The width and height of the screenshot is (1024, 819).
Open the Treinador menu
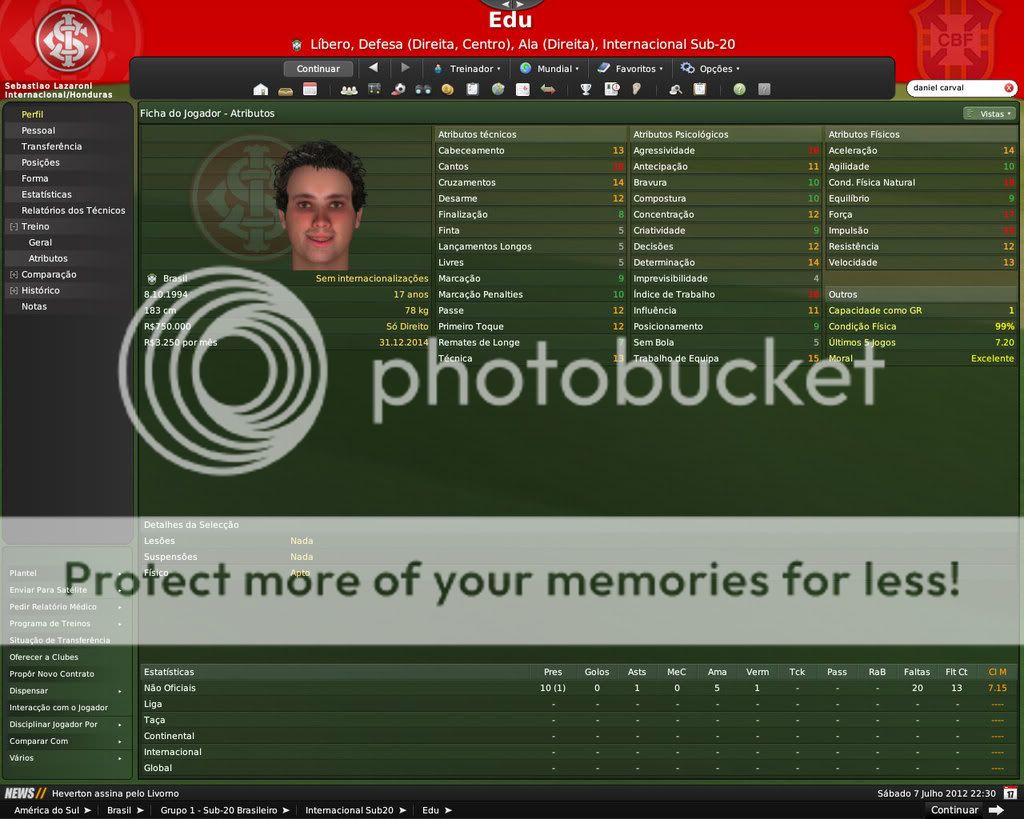tap(467, 69)
